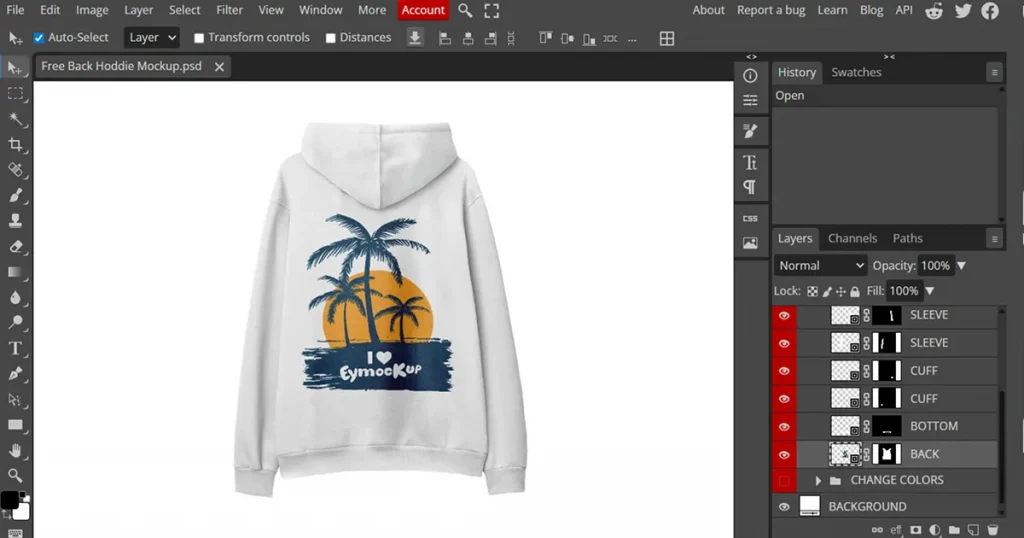Open the CSS panel icon
This screenshot has height=538, width=1024.
[x=750, y=218]
